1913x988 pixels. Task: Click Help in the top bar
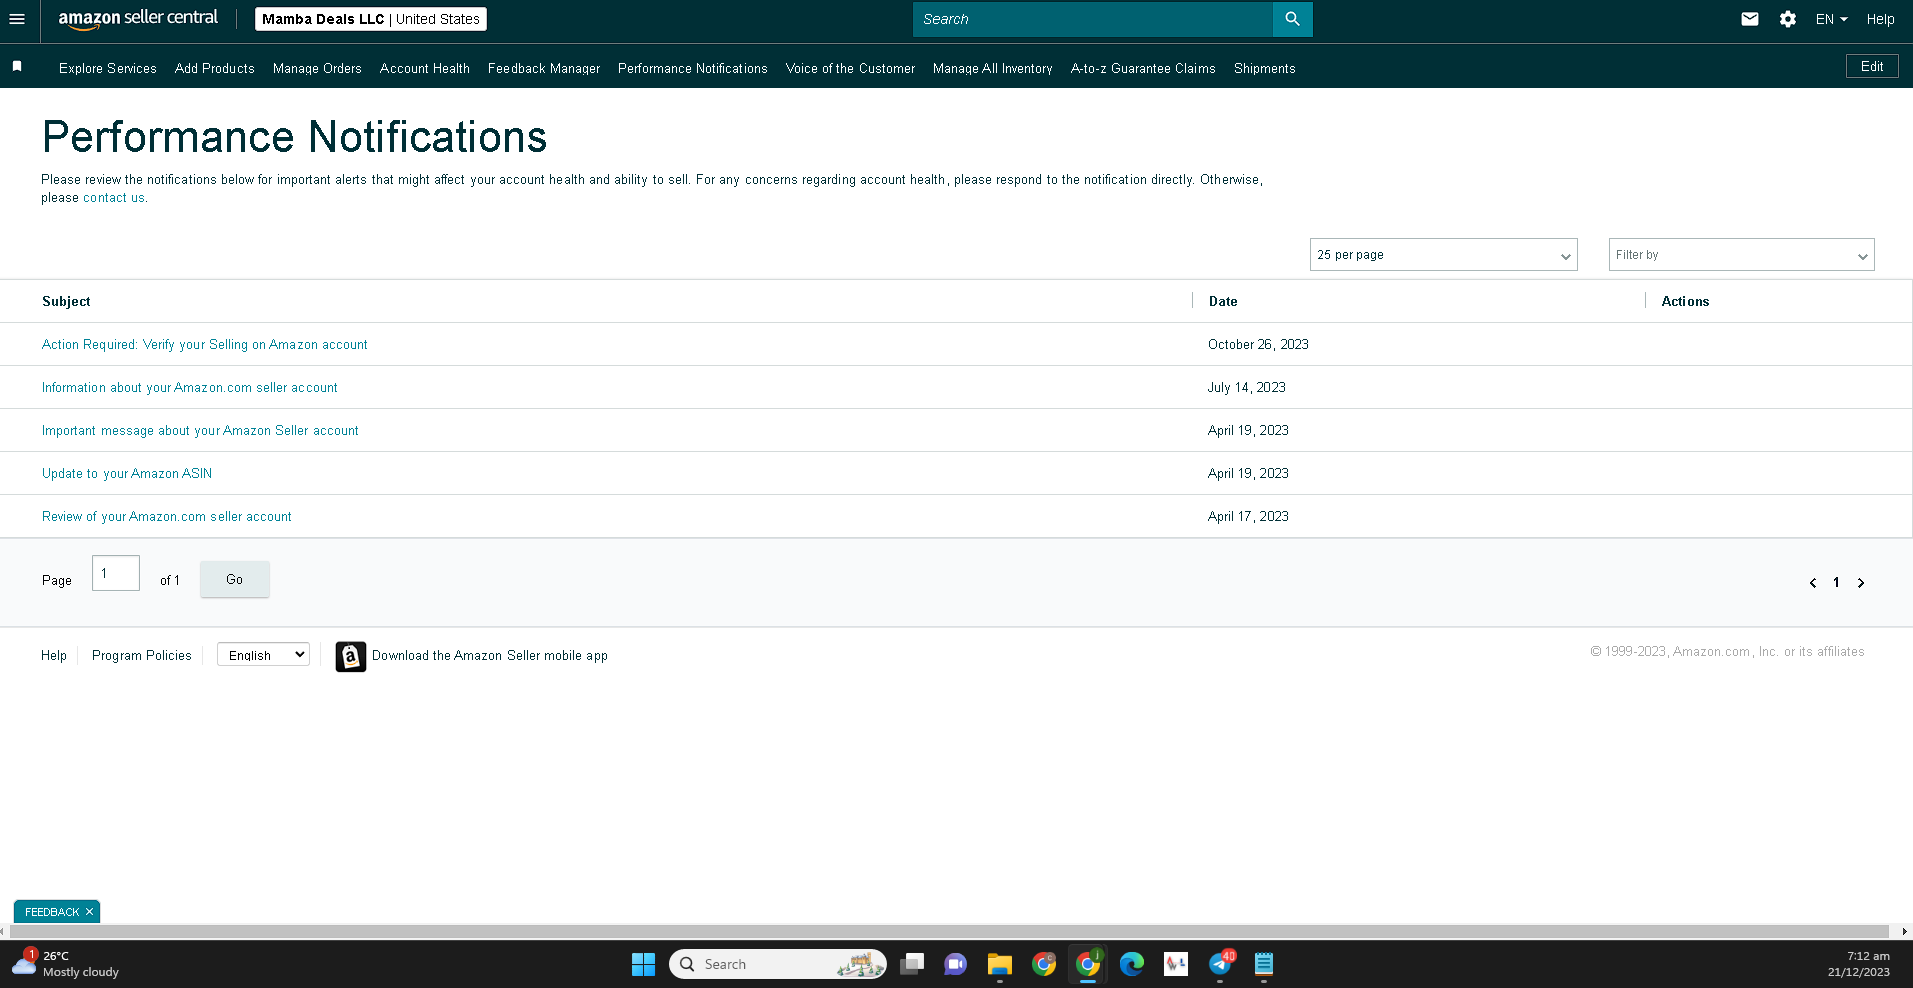[x=1880, y=19]
